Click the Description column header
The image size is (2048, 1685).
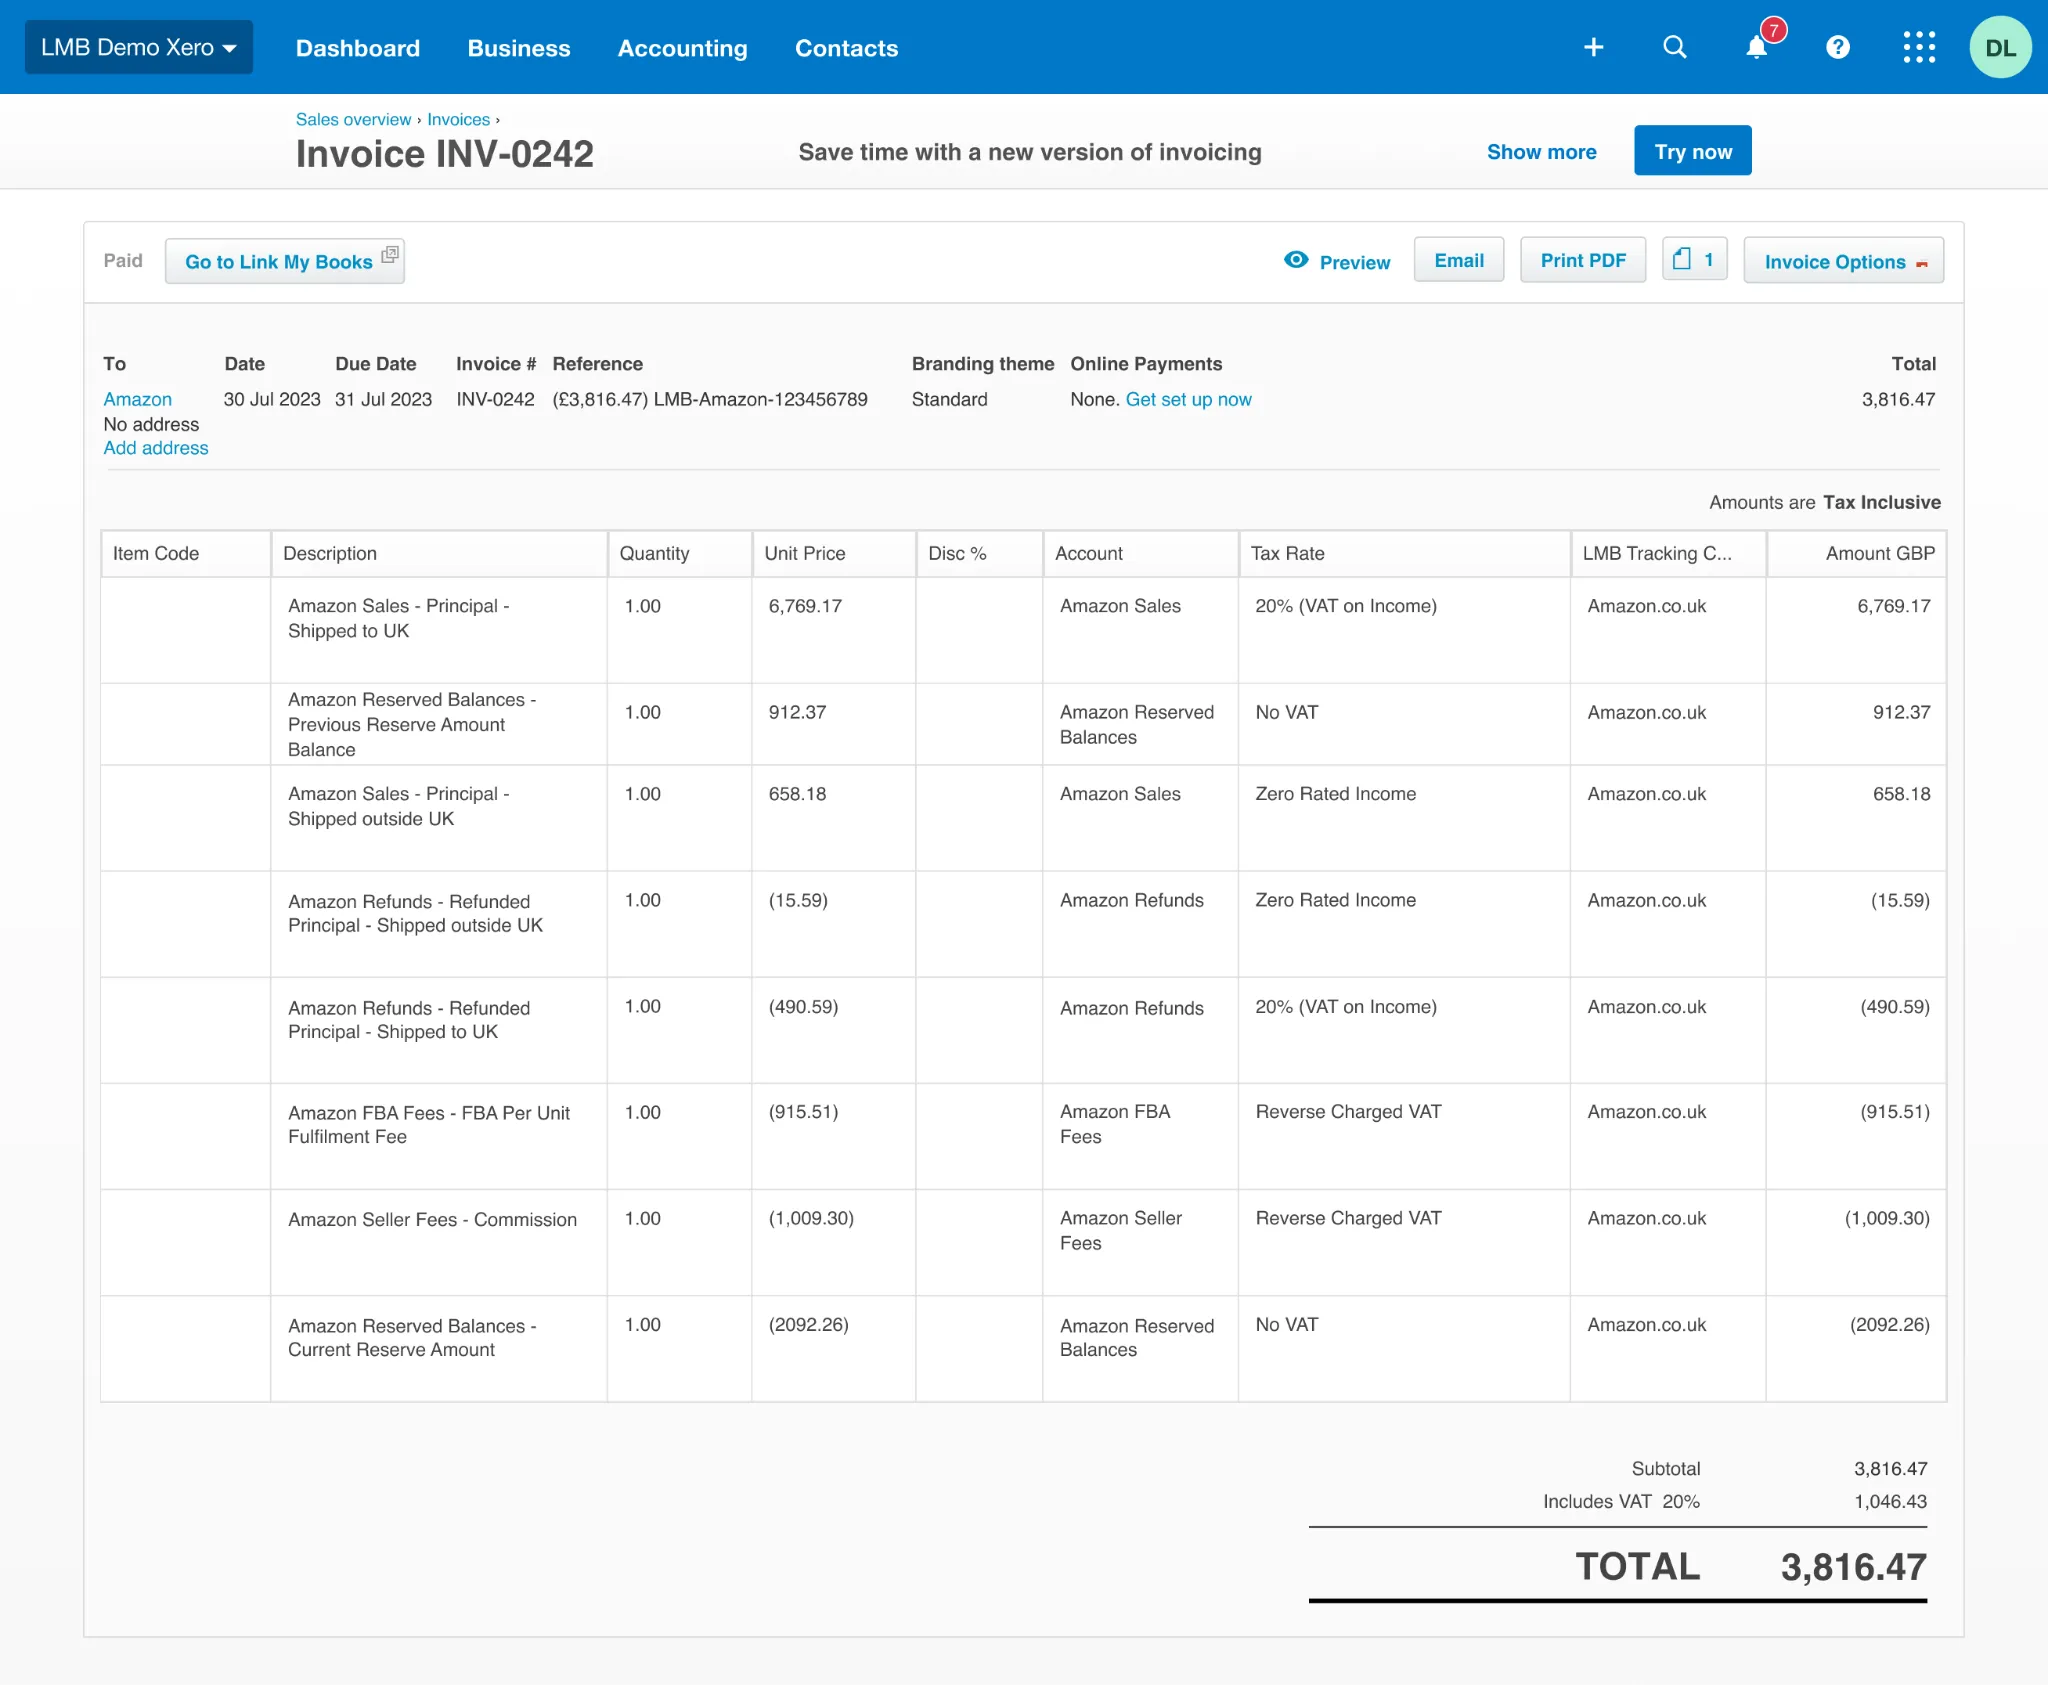tap(439, 553)
